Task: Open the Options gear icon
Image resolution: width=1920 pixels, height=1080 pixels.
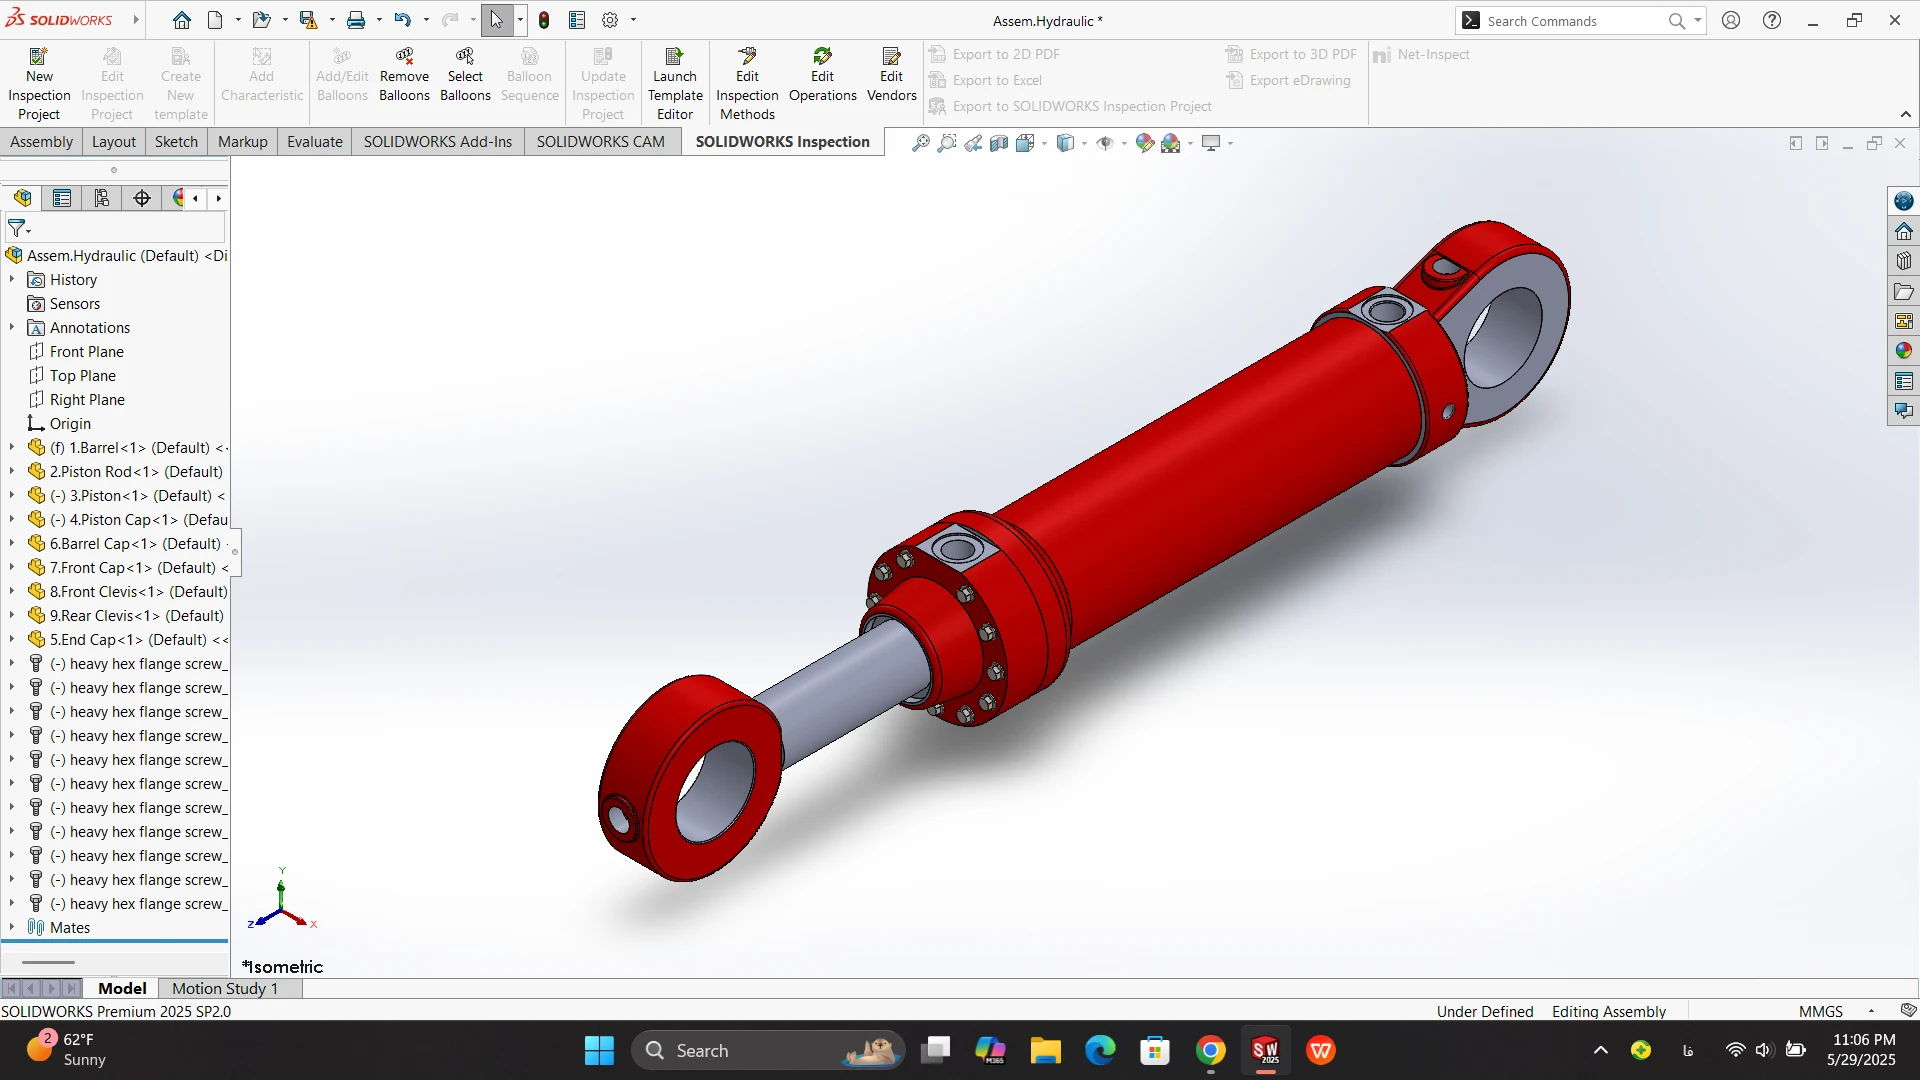Action: tap(610, 20)
